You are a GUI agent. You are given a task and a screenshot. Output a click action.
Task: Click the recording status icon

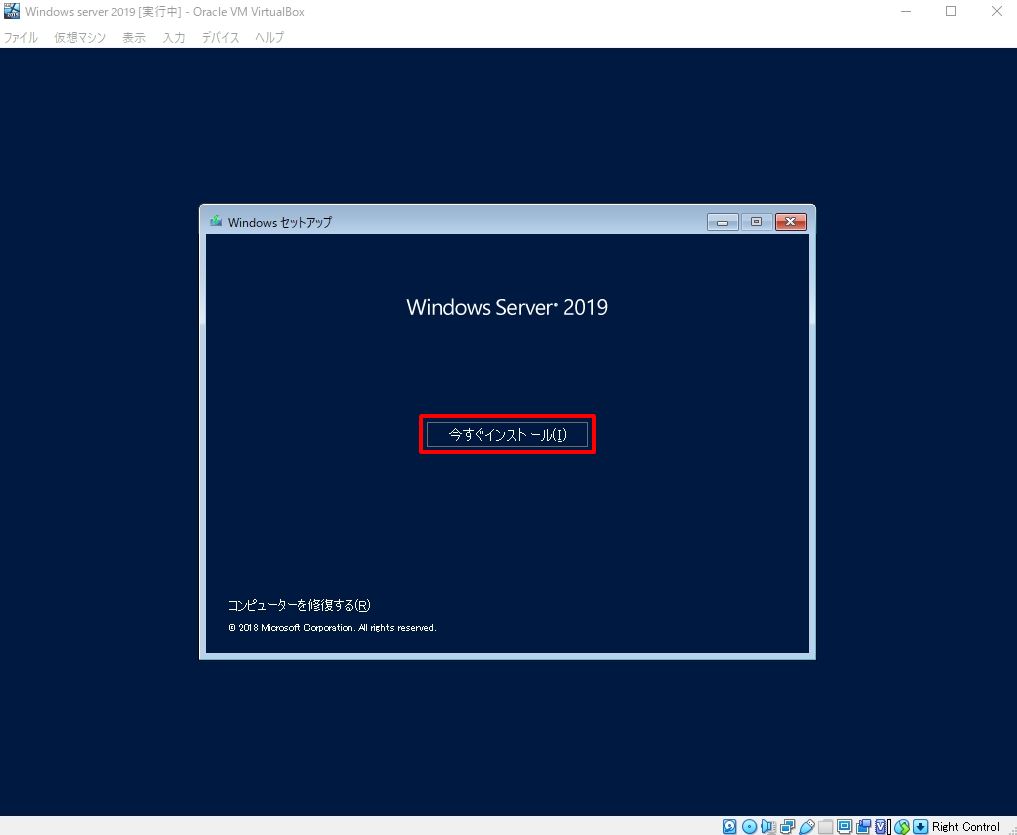(x=863, y=827)
